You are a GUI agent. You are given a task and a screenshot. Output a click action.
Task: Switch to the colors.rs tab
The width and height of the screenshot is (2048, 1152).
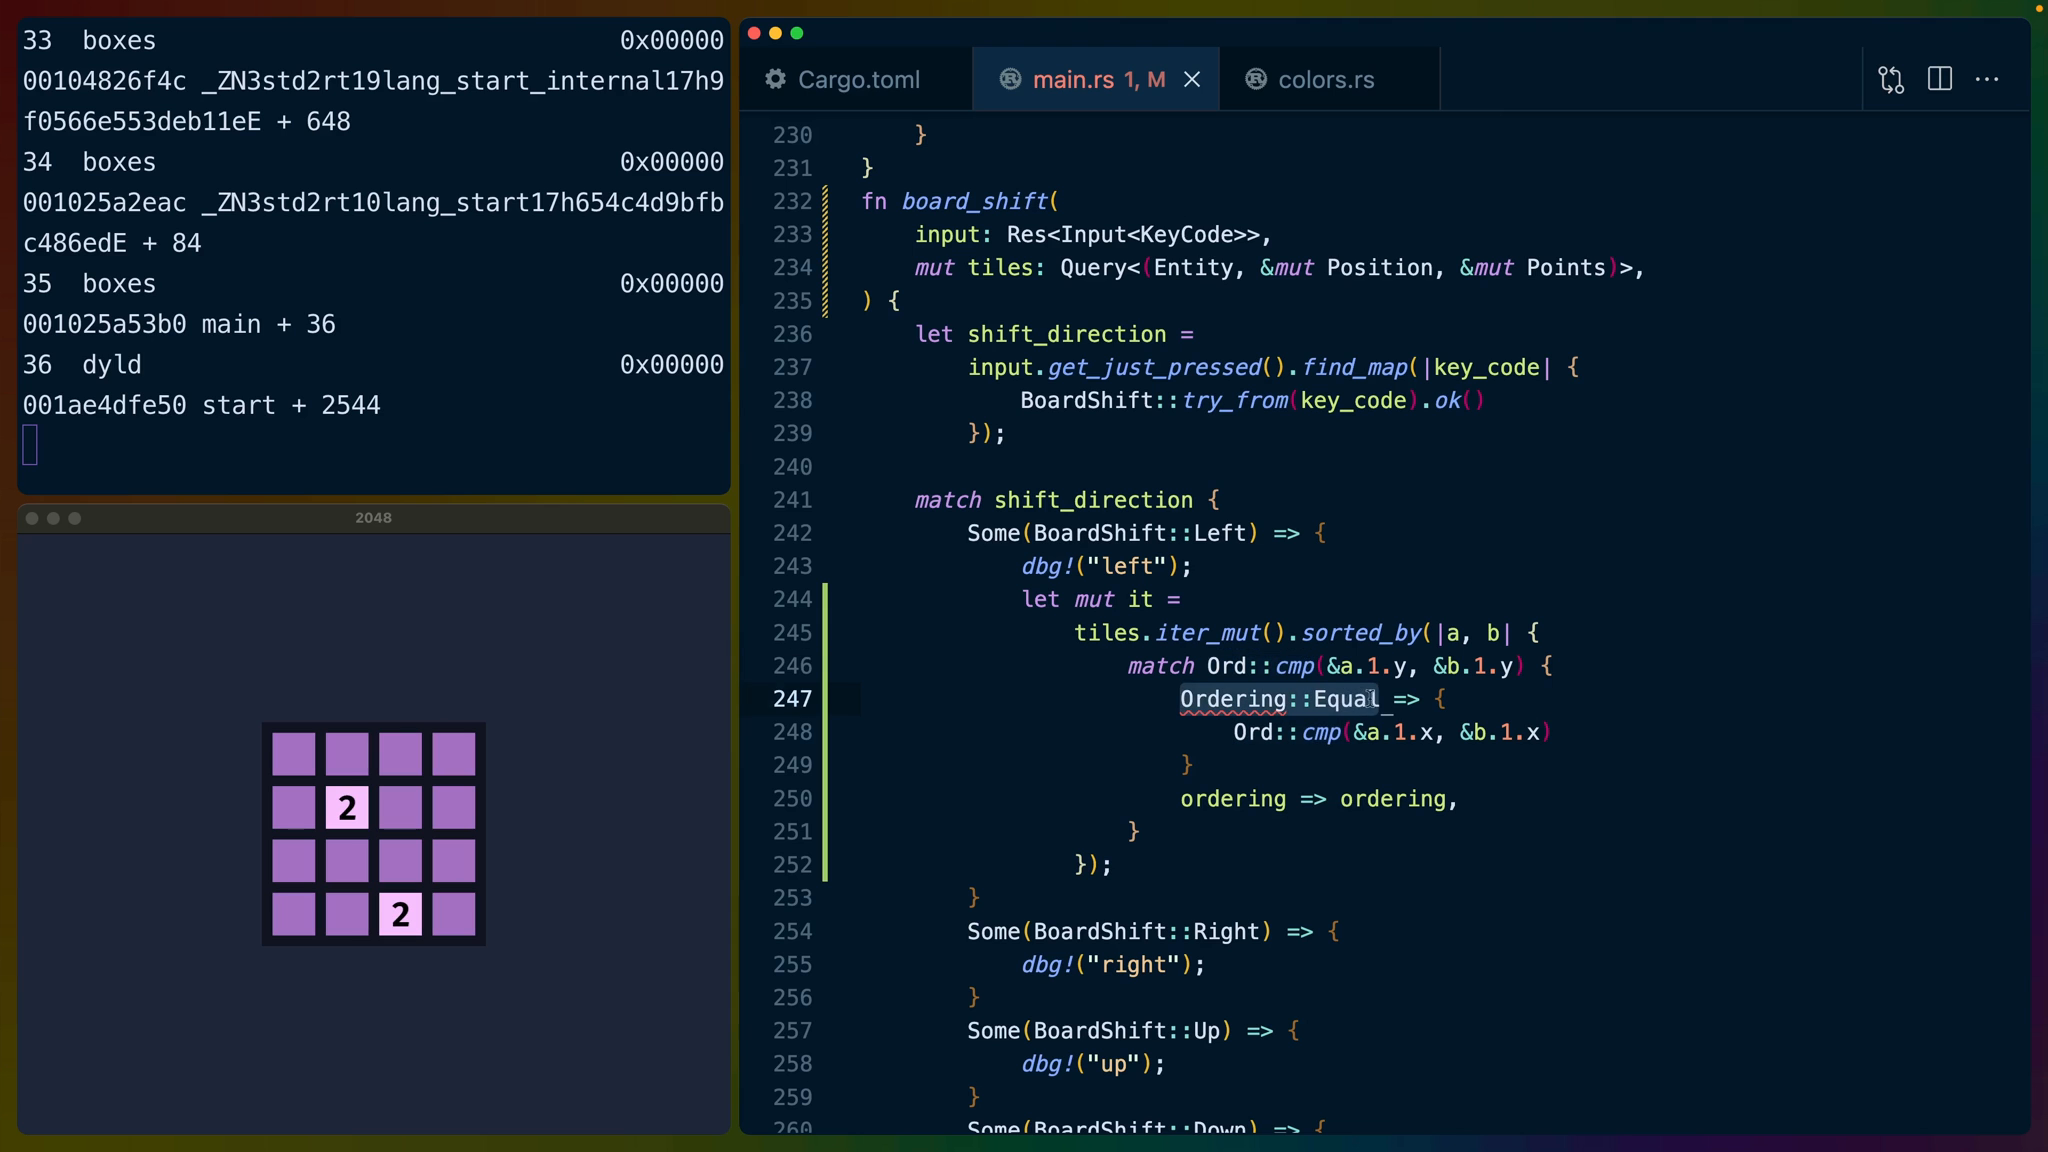click(1326, 80)
